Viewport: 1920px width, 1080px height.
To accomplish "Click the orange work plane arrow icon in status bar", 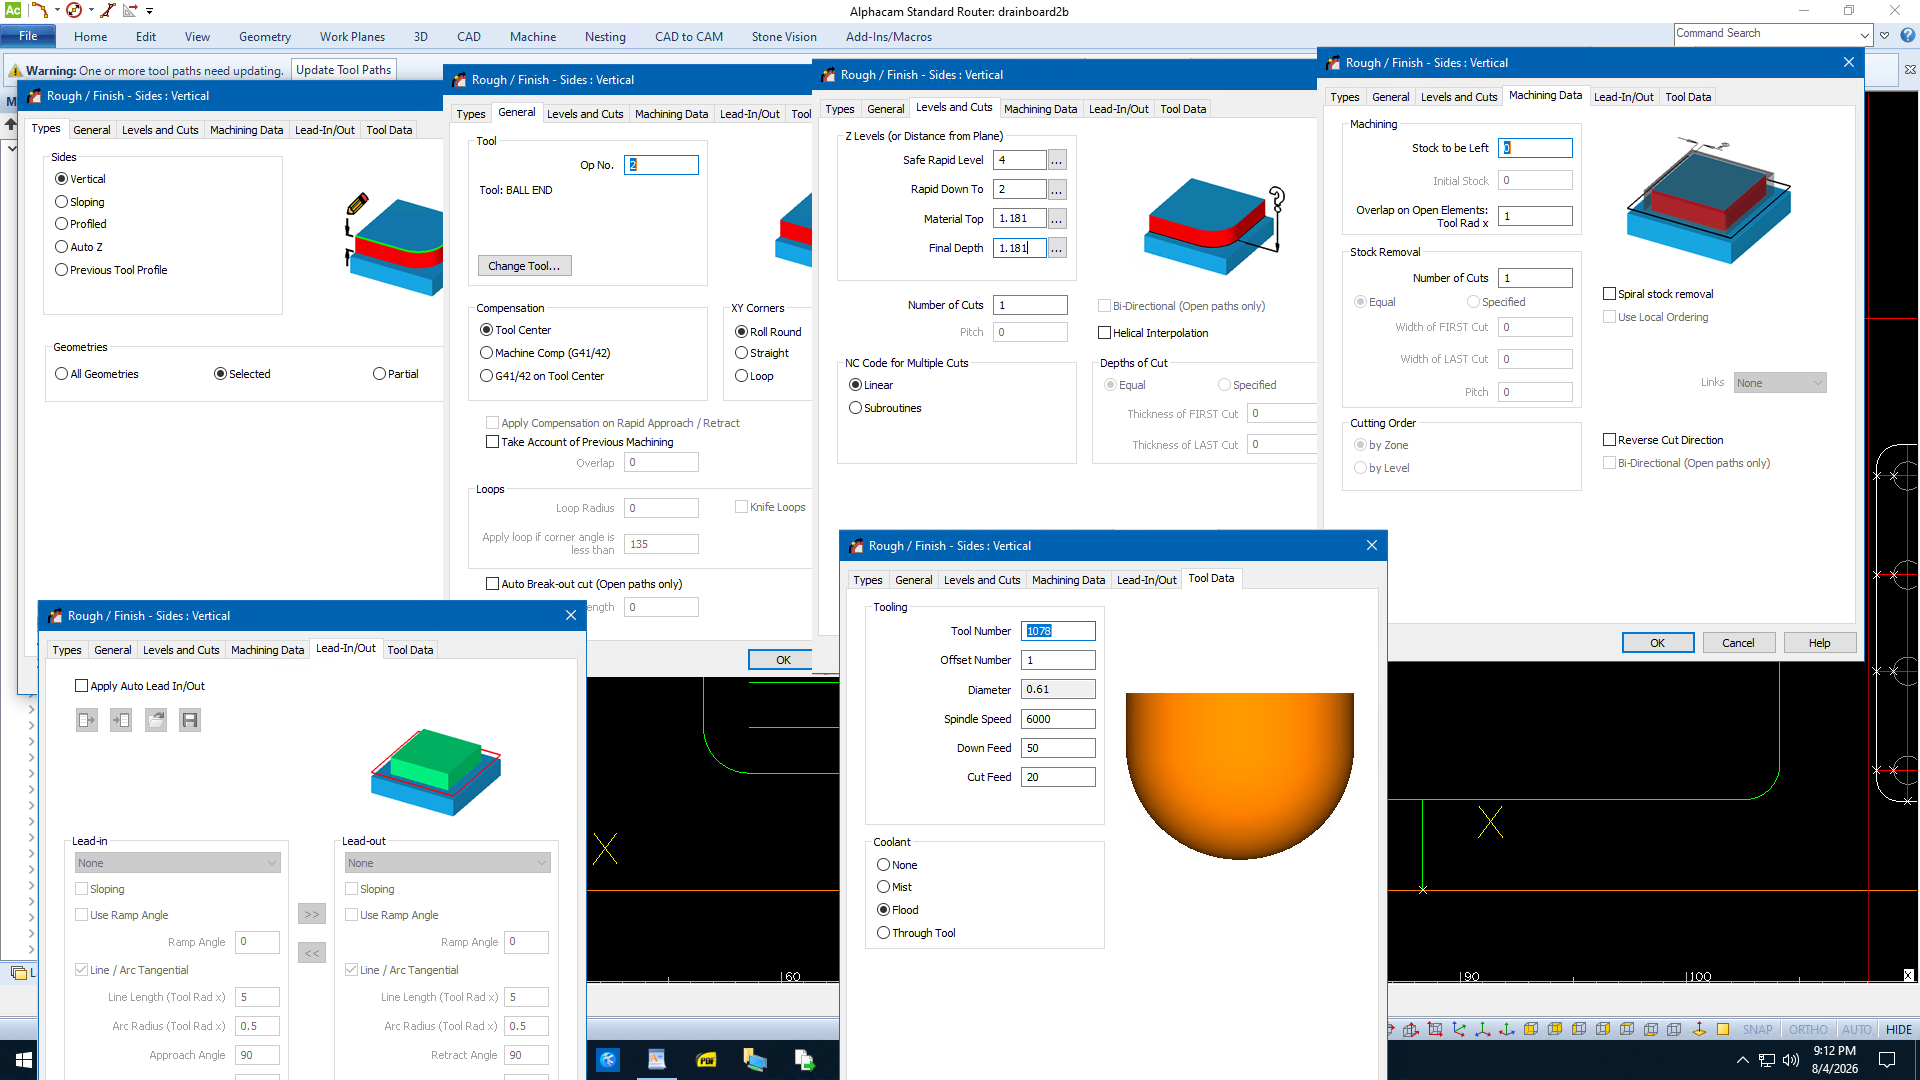I will pos(1699,1029).
